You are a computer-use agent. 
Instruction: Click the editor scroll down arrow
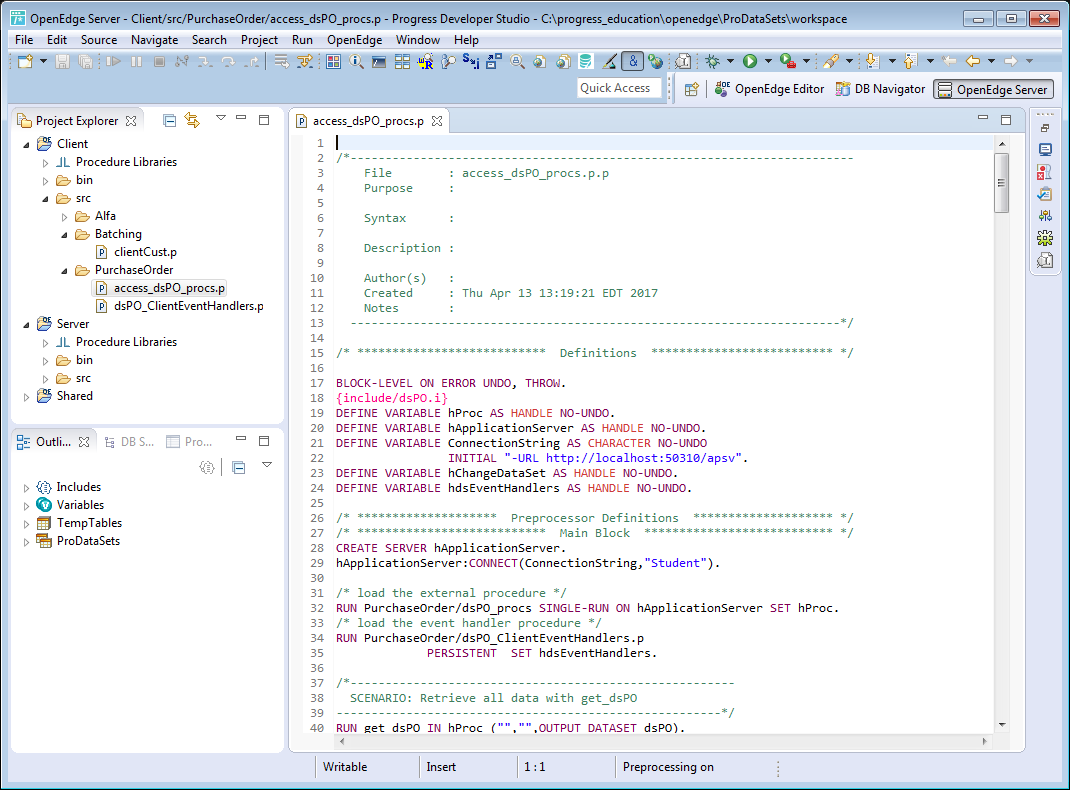pyautogui.click(x=1002, y=725)
